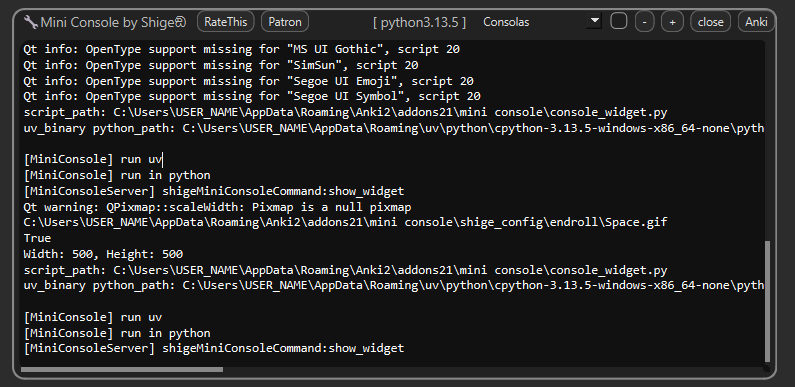This screenshot has width=795, height=387.
Task: Decrease font size with the minus button
Action: point(644,22)
